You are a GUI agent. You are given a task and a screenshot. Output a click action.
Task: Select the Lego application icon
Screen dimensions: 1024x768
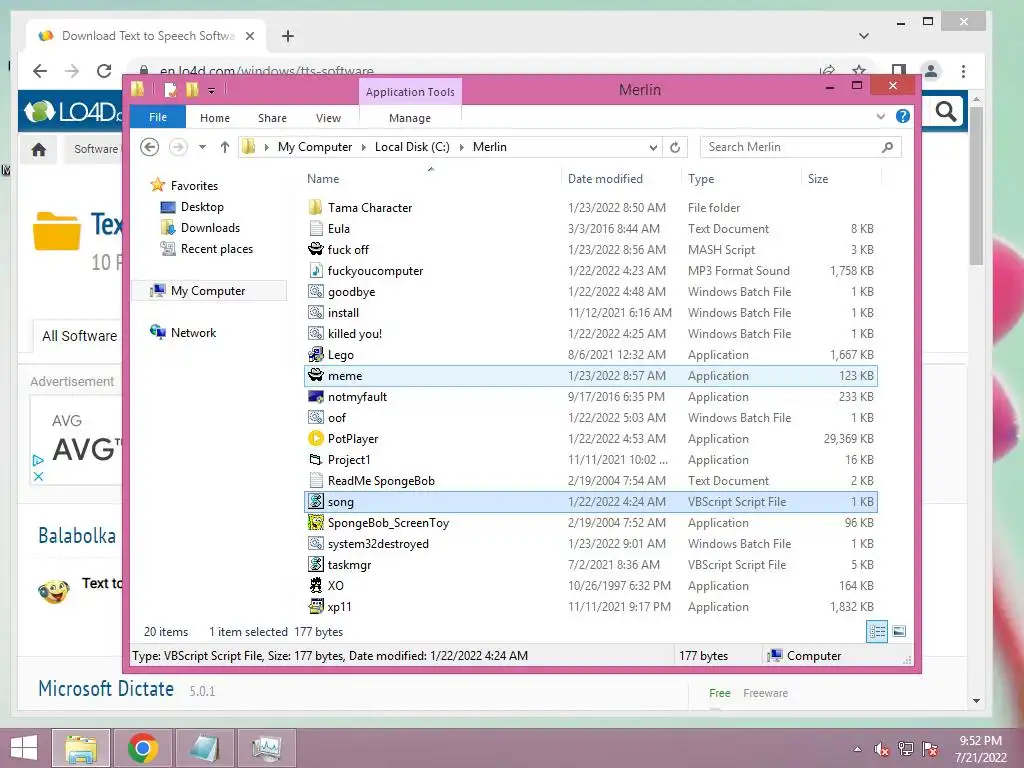[315, 355]
